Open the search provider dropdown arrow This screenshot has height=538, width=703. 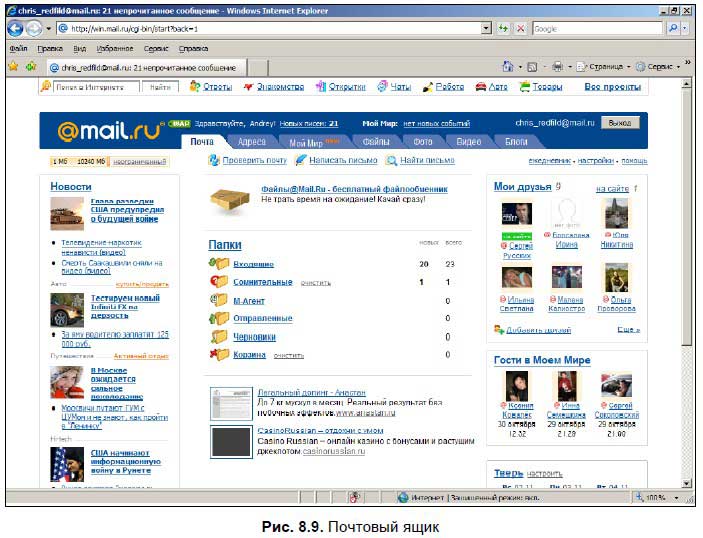tap(685, 28)
